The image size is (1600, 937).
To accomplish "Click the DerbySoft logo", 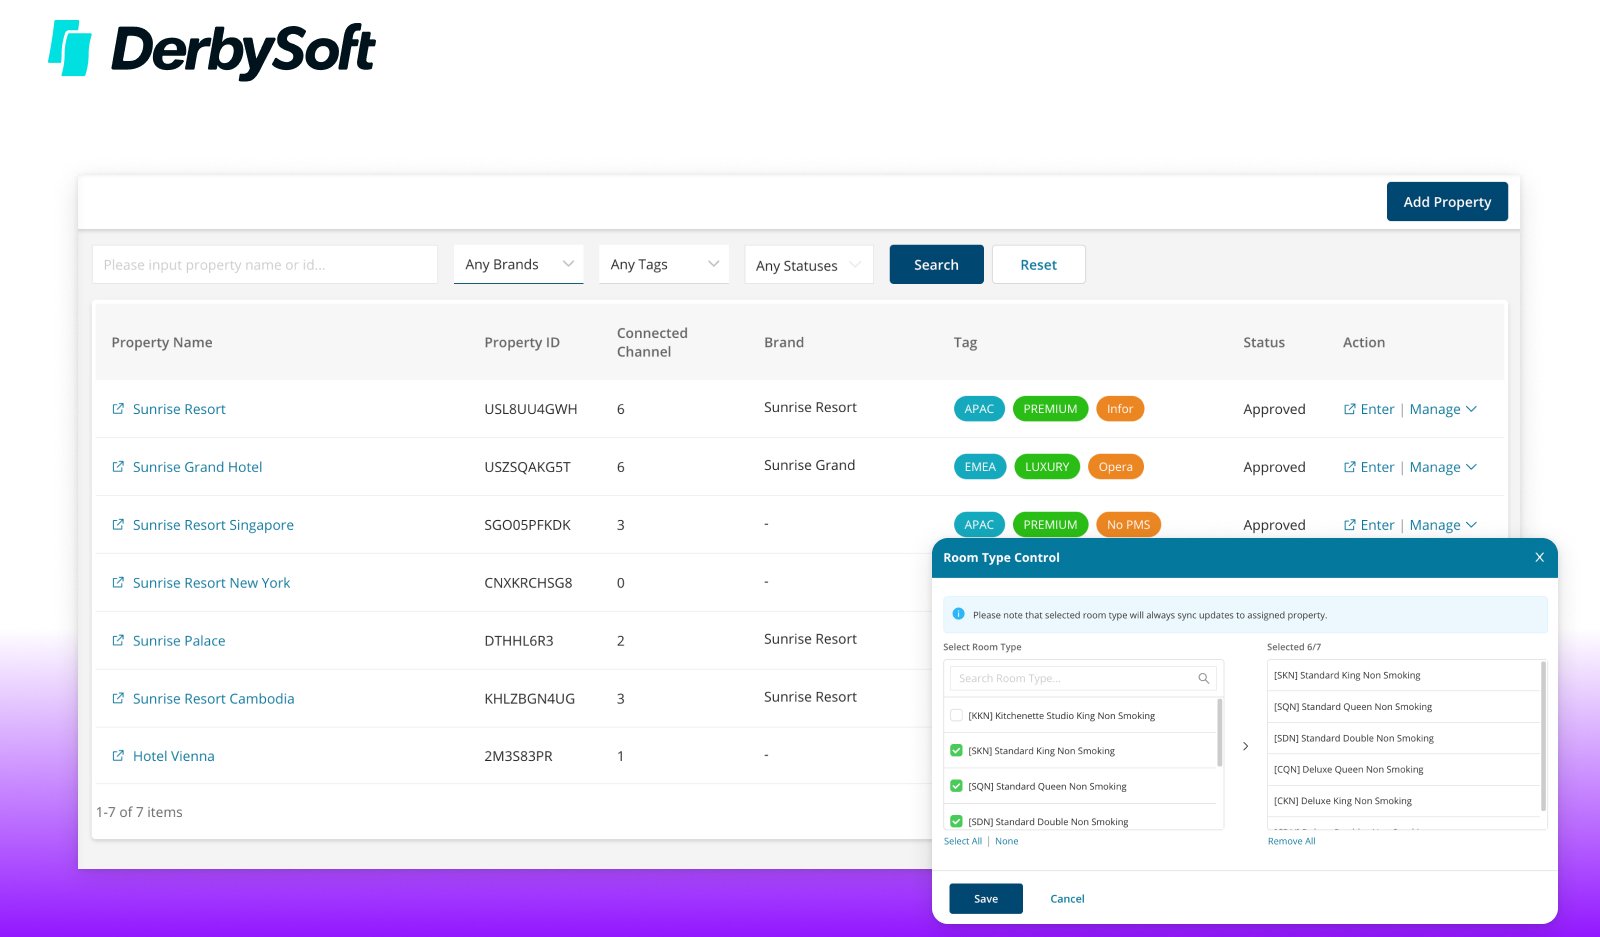I will click(x=212, y=50).
